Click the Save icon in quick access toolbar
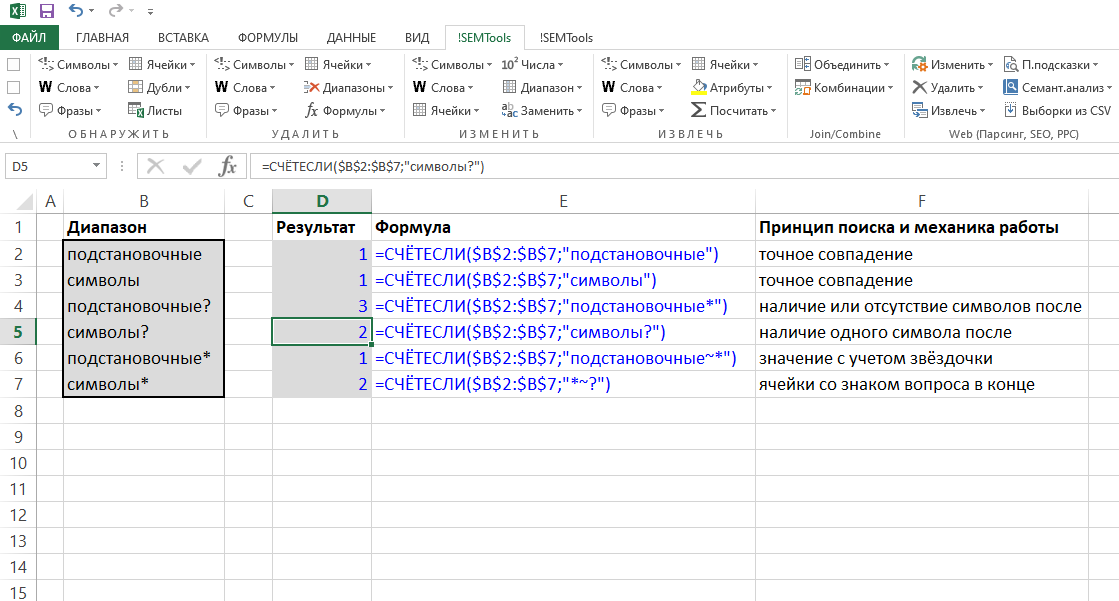The height and width of the screenshot is (601, 1119). tap(46, 11)
